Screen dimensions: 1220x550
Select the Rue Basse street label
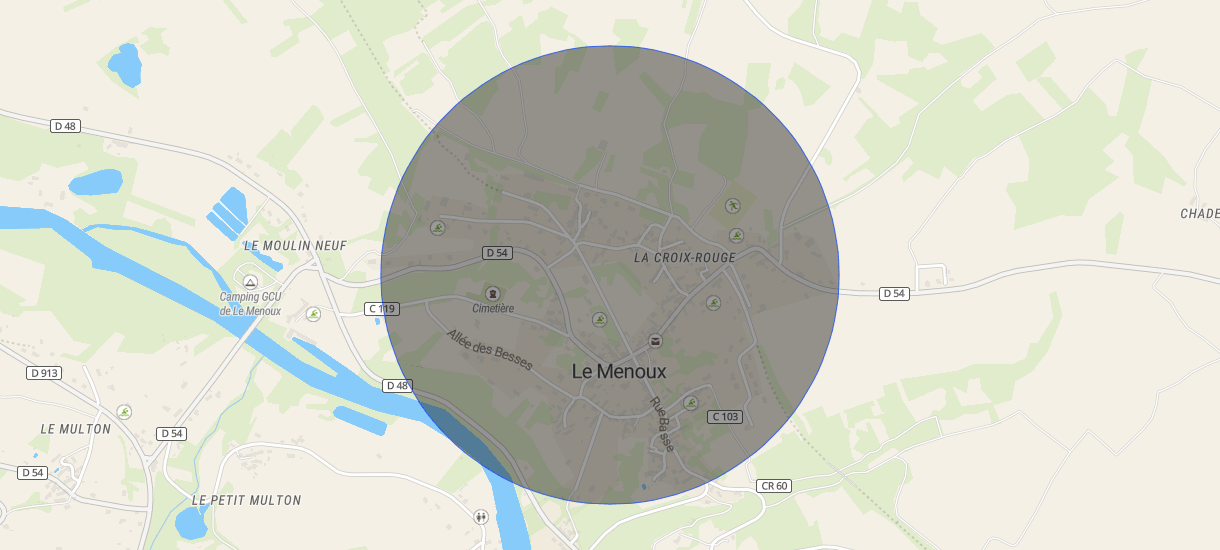click(x=662, y=425)
